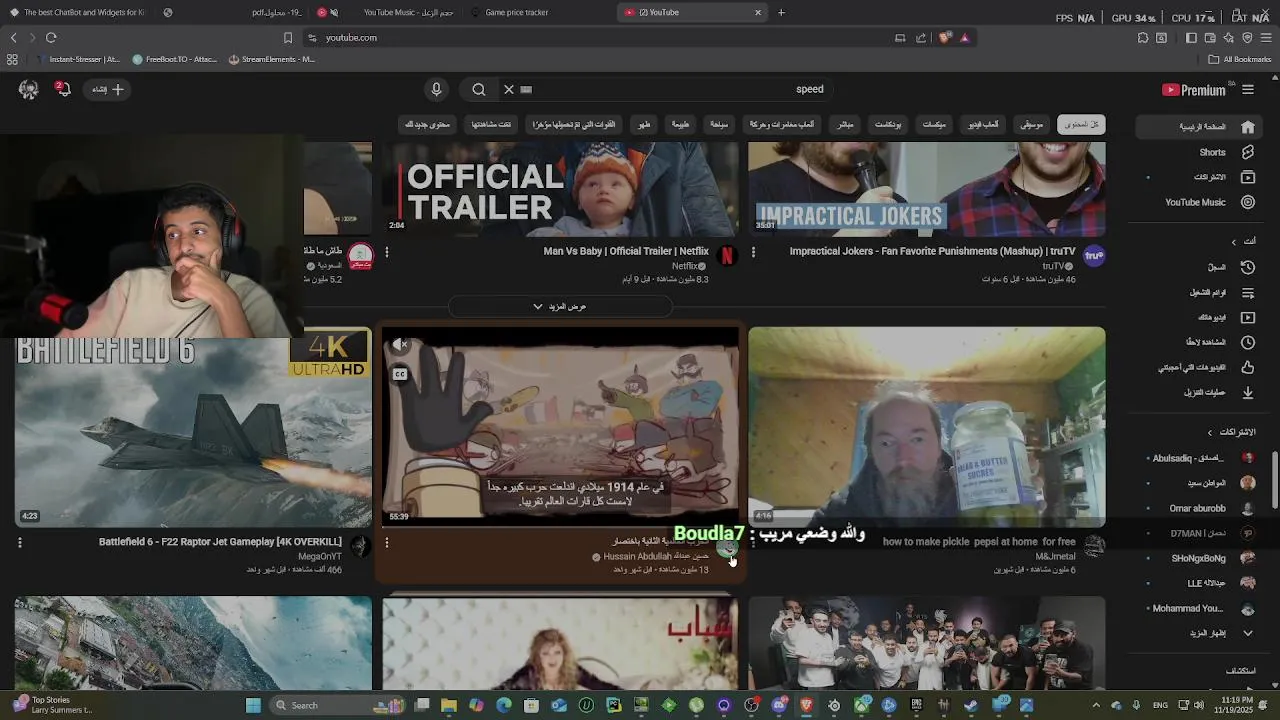Open StreamElements bookmark

coord(271,59)
